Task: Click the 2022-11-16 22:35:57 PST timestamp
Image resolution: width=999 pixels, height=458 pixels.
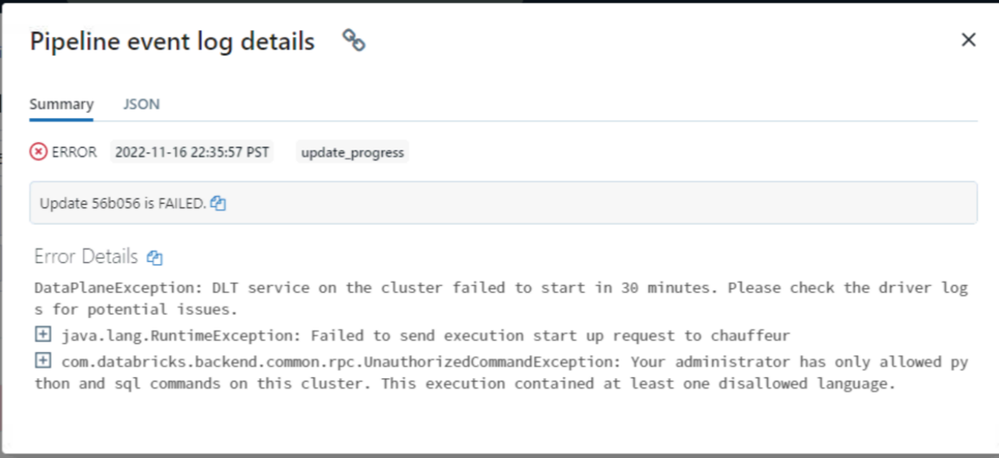Action: click(x=192, y=152)
